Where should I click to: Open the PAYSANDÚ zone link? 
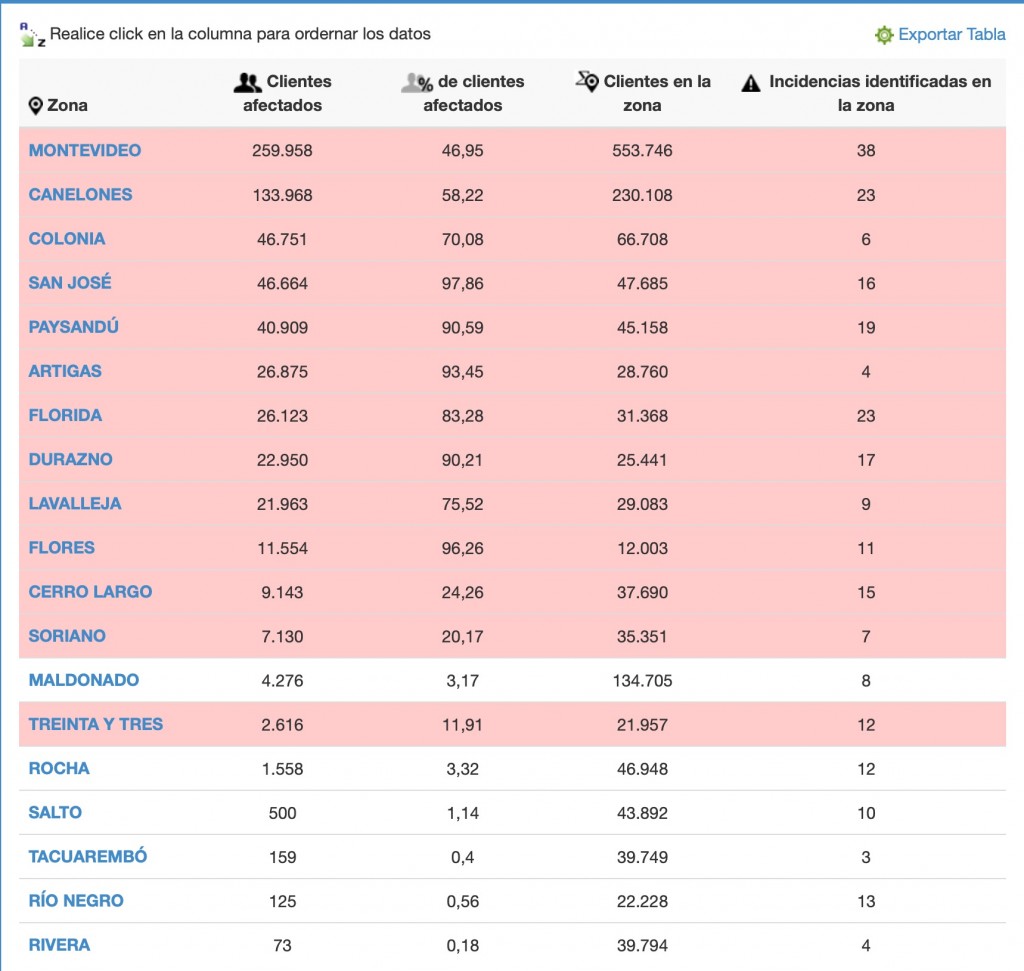coord(74,327)
